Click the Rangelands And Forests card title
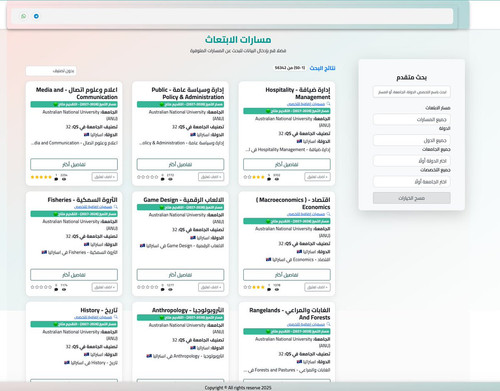 tap(290, 314)
